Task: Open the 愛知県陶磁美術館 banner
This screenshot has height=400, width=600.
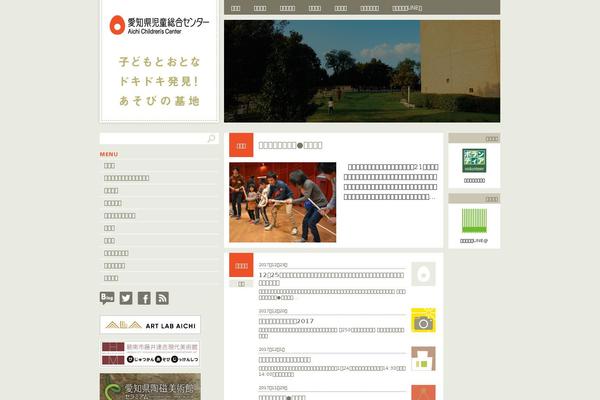Action: pyautogui.click(x=150, y=387)
